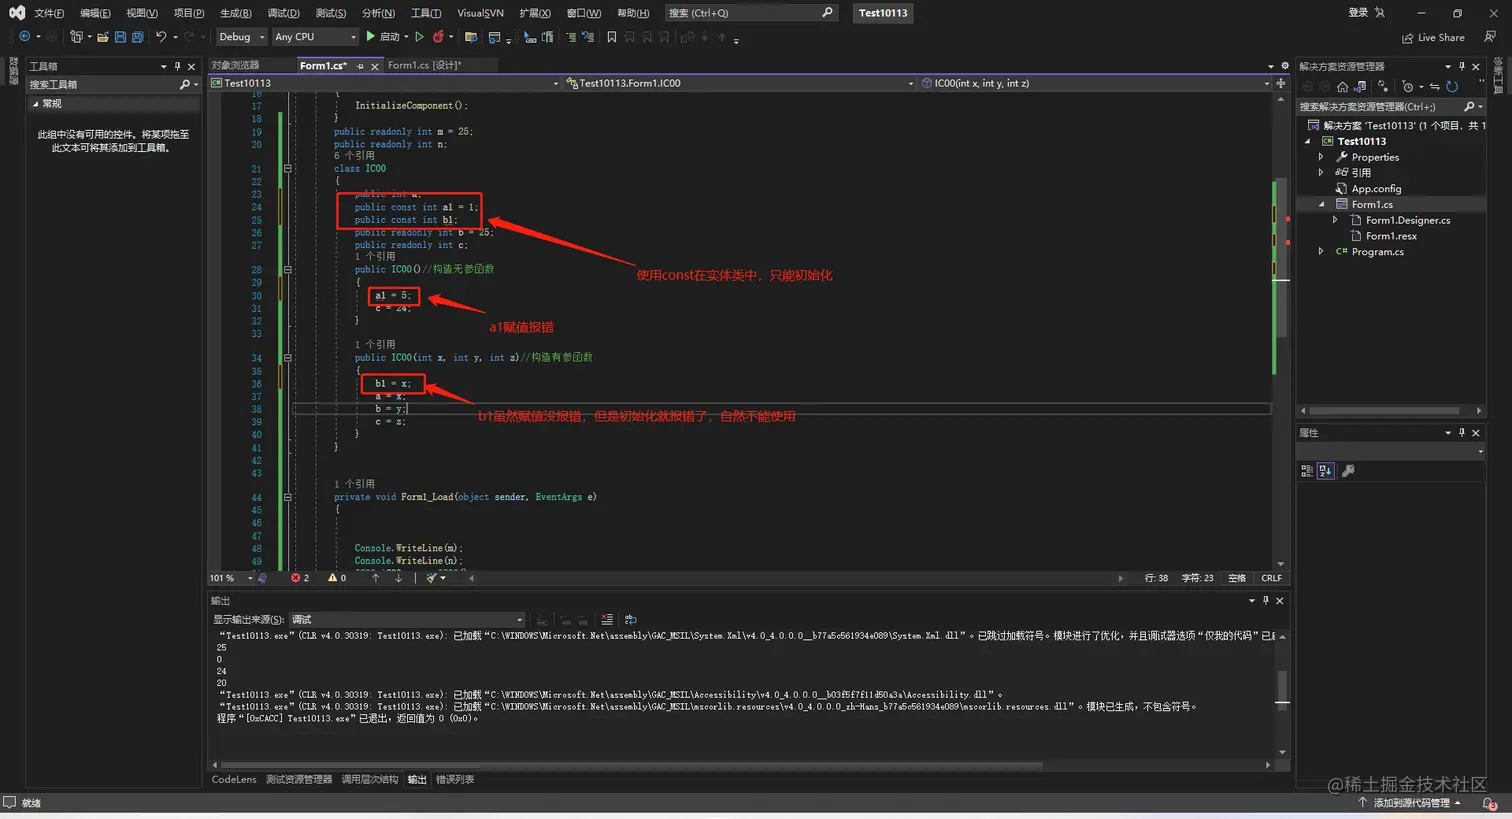Viewport: 1512px width, 819px height.
Task: Open the Test10113 project scope dropdown
Action: 385,83
